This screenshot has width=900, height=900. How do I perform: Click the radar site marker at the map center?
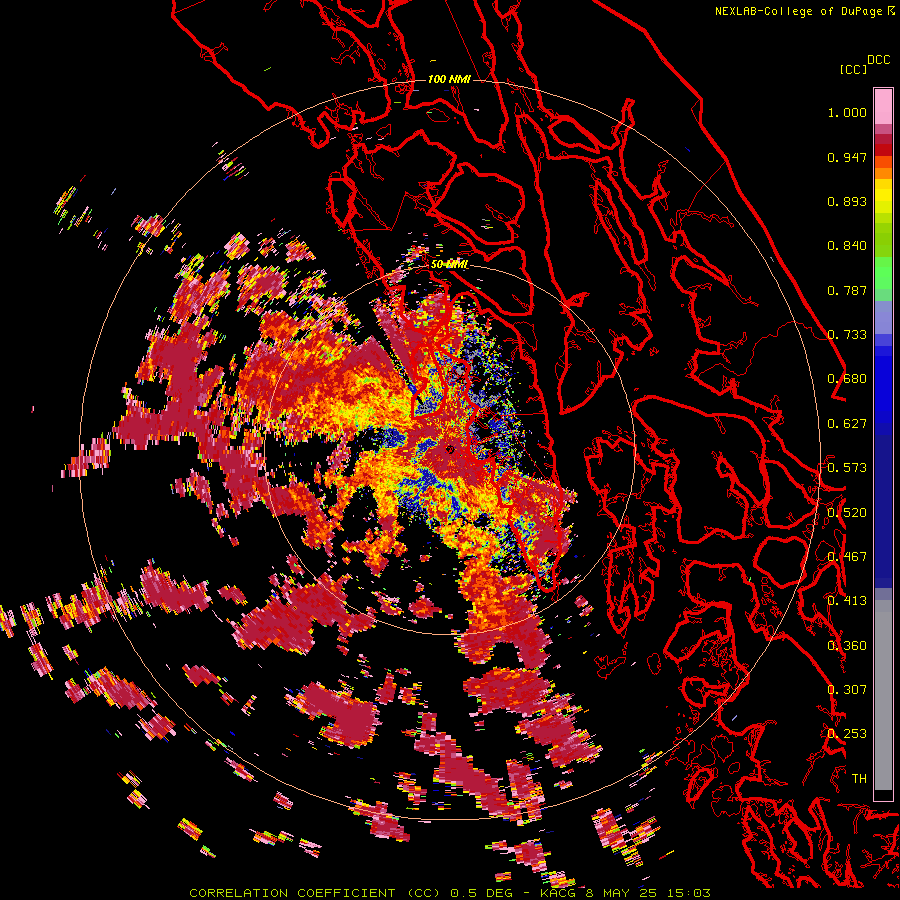[x=449, y=449]
